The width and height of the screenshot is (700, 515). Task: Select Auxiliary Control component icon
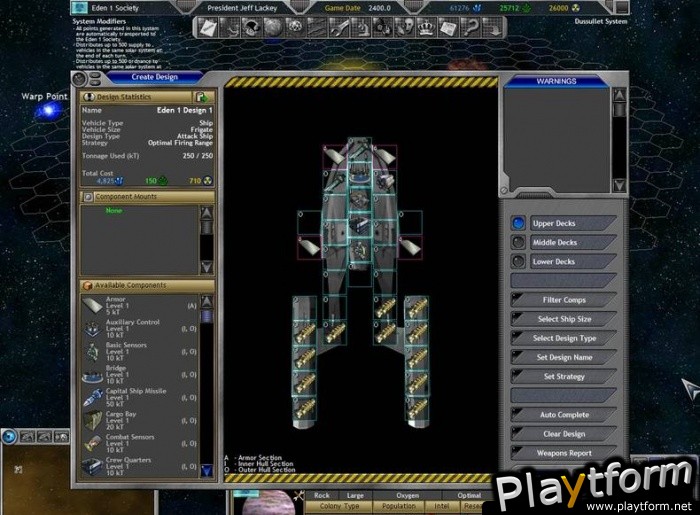point(92,329)
